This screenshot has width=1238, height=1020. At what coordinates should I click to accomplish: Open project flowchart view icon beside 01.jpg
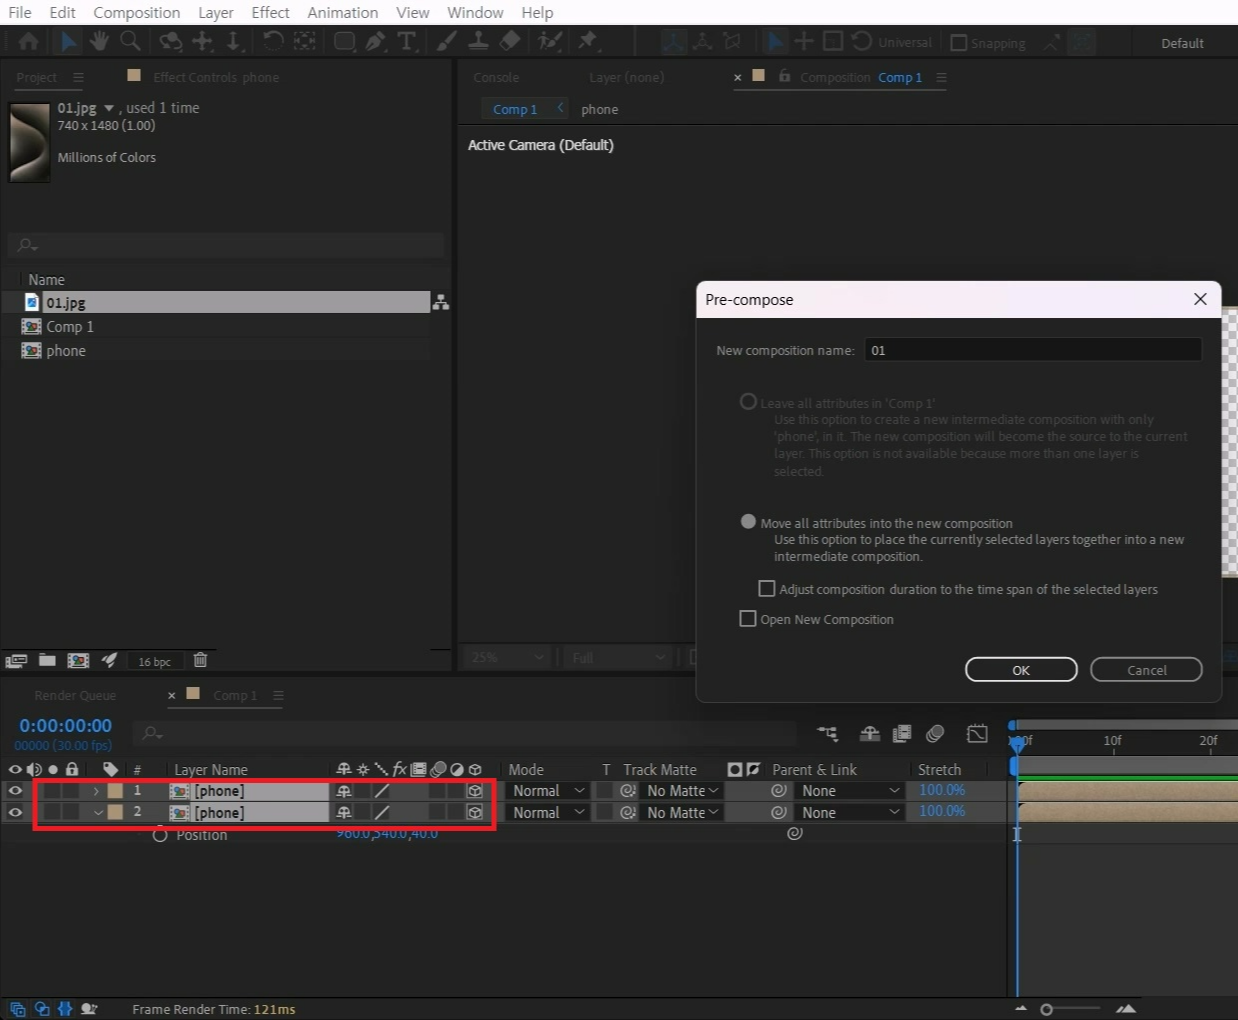coord(440,303)
